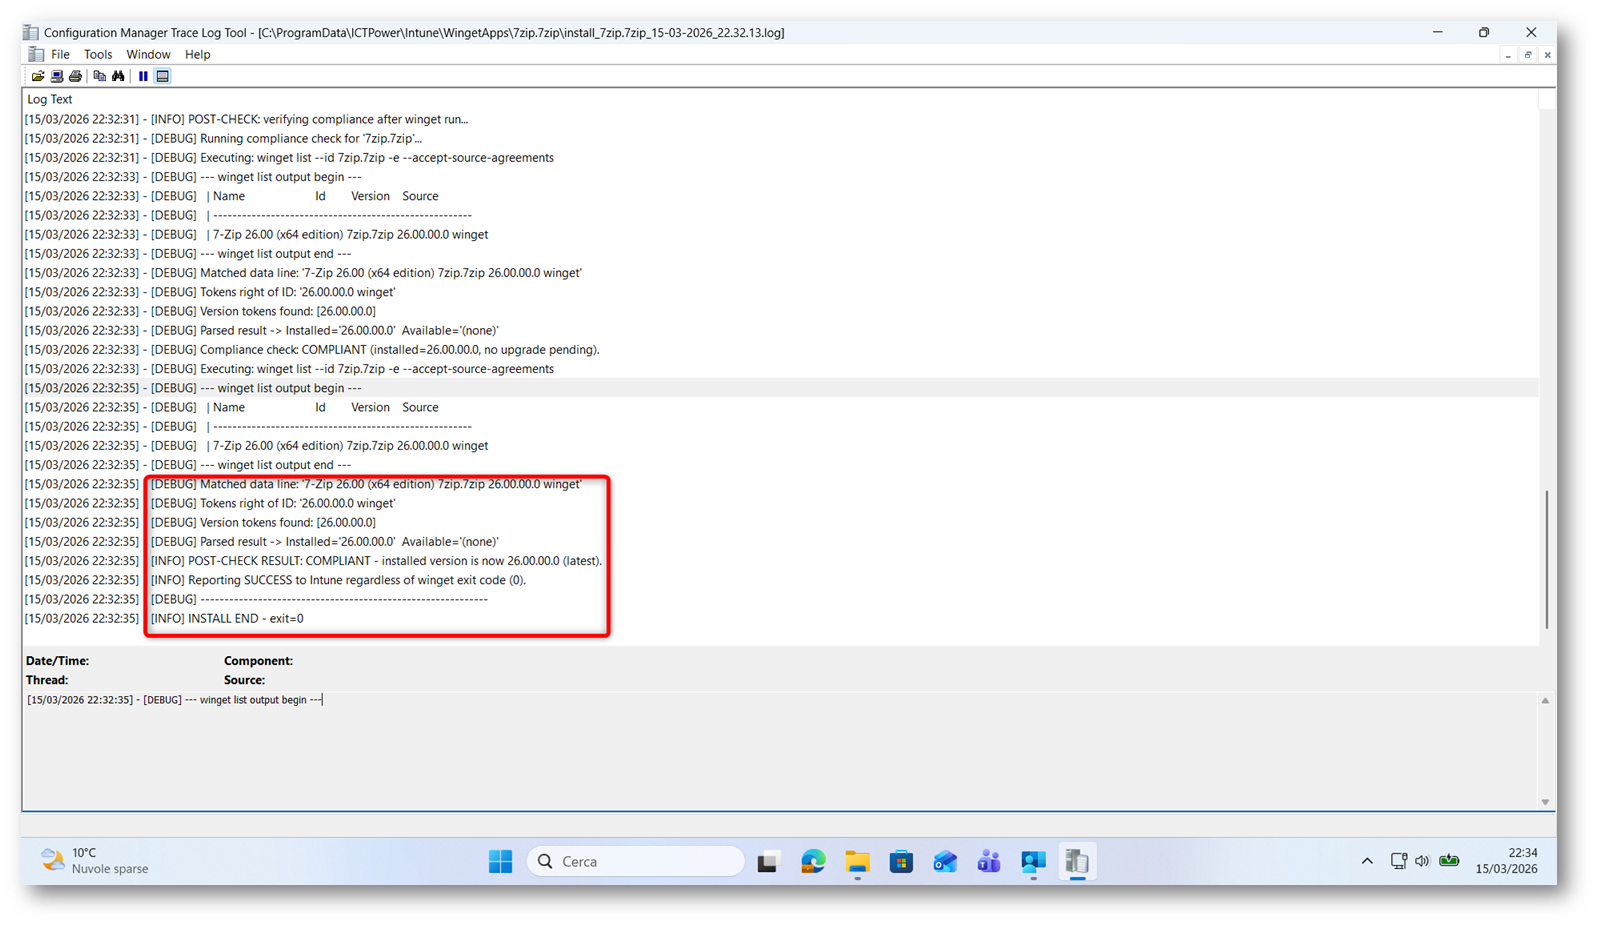
Task: Open Microsoft Store from the taskbar
Action: (901, 861)
